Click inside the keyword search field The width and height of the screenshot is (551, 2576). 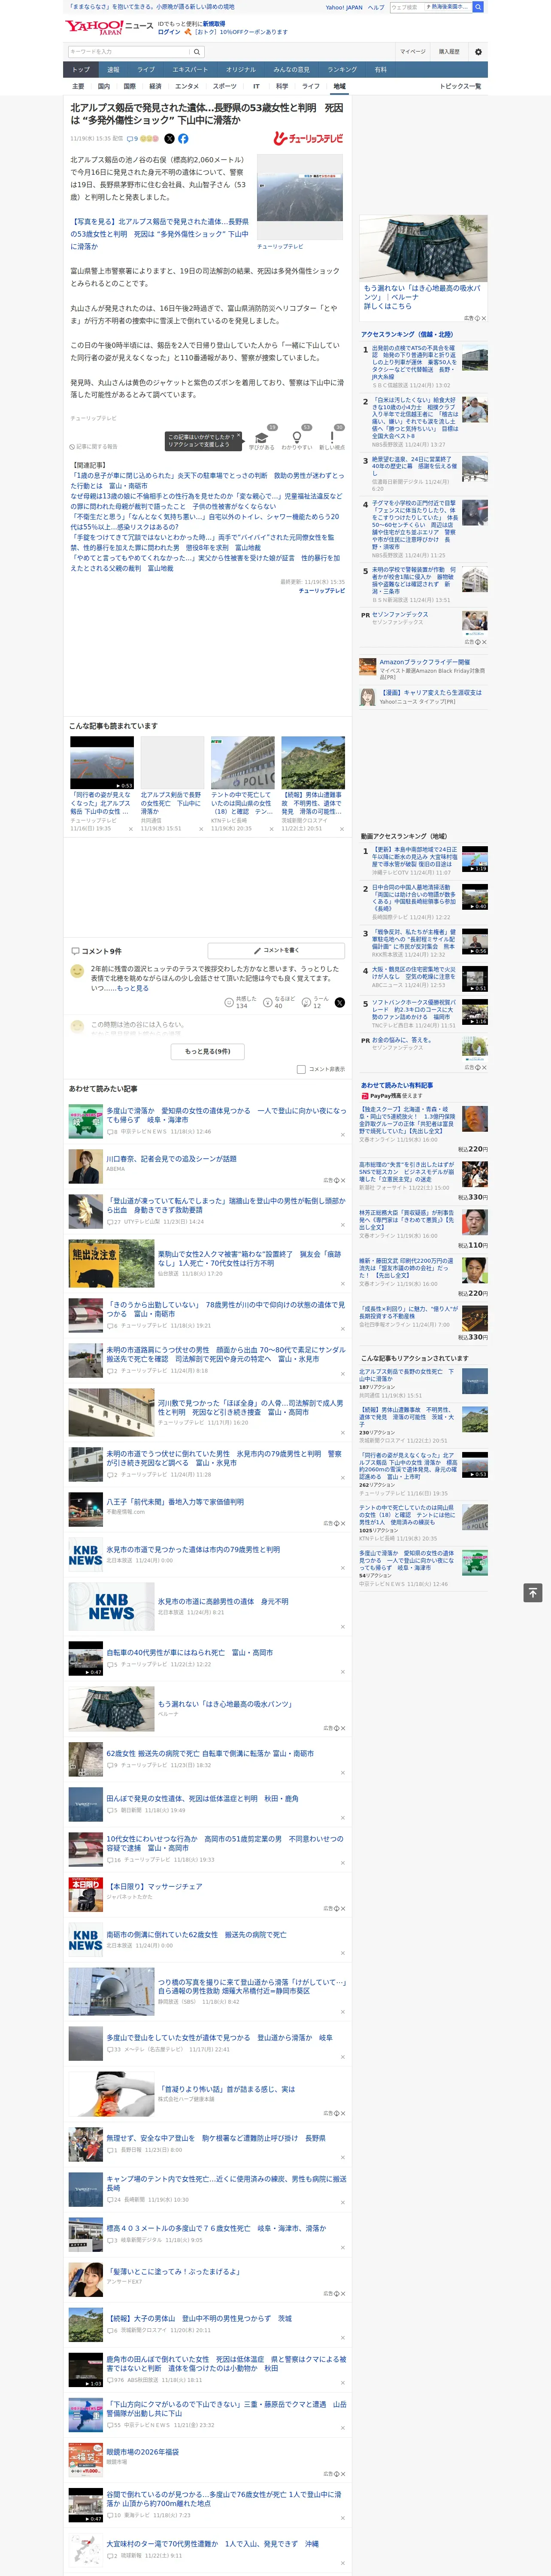coord(128,52)
